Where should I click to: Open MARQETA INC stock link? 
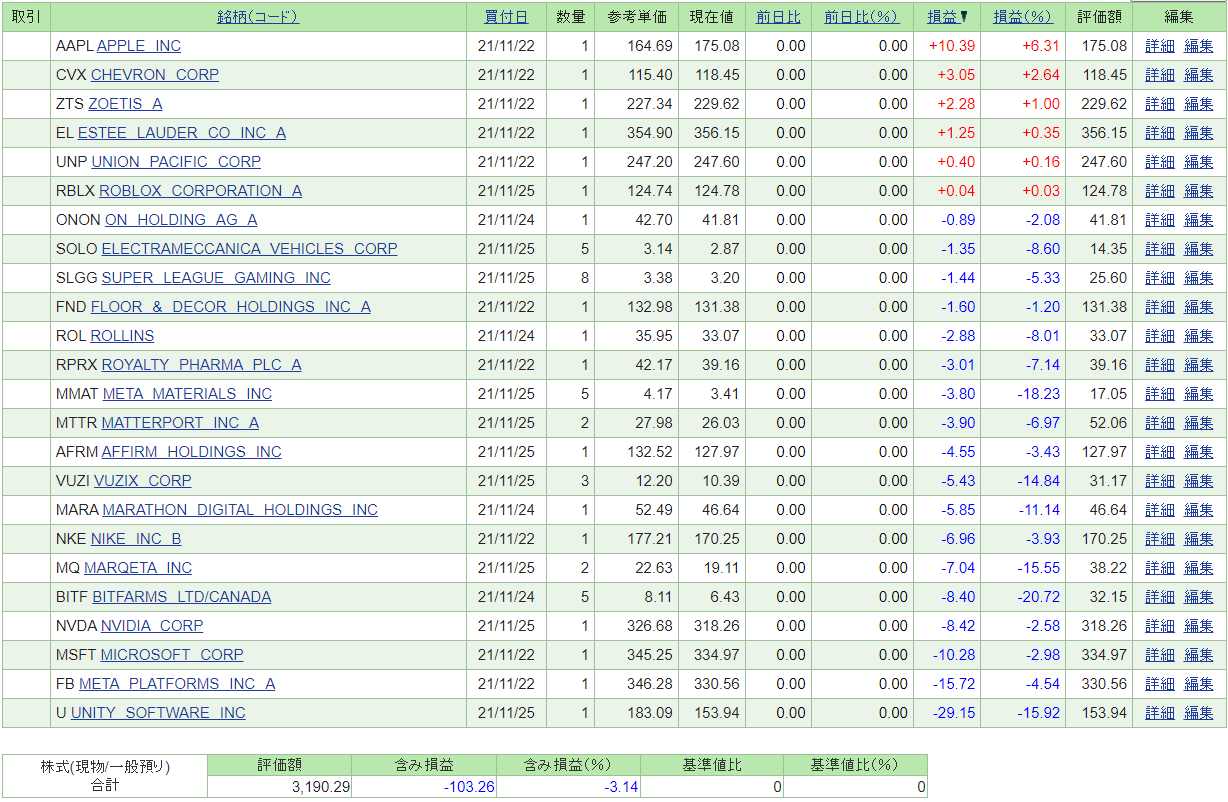click(x=138, y=568)
